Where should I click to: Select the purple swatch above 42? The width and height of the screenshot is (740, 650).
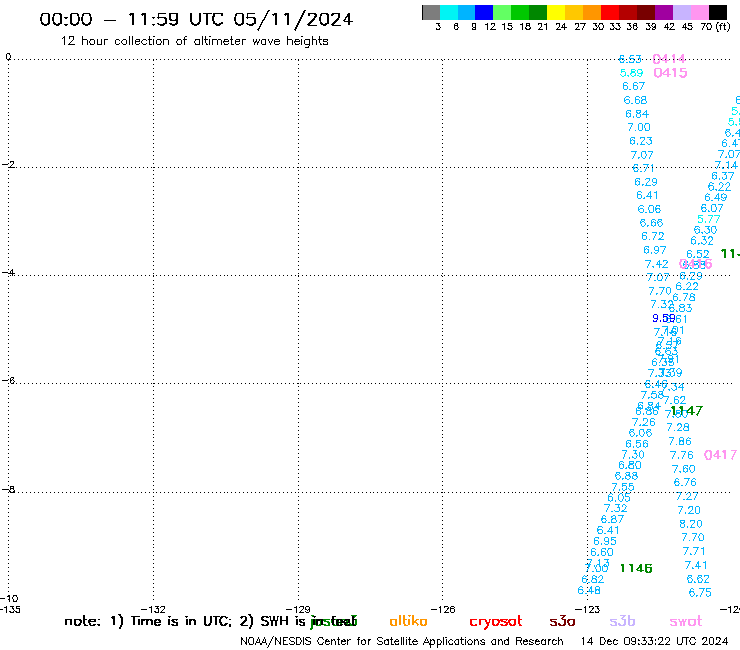[x=664, y=12]
